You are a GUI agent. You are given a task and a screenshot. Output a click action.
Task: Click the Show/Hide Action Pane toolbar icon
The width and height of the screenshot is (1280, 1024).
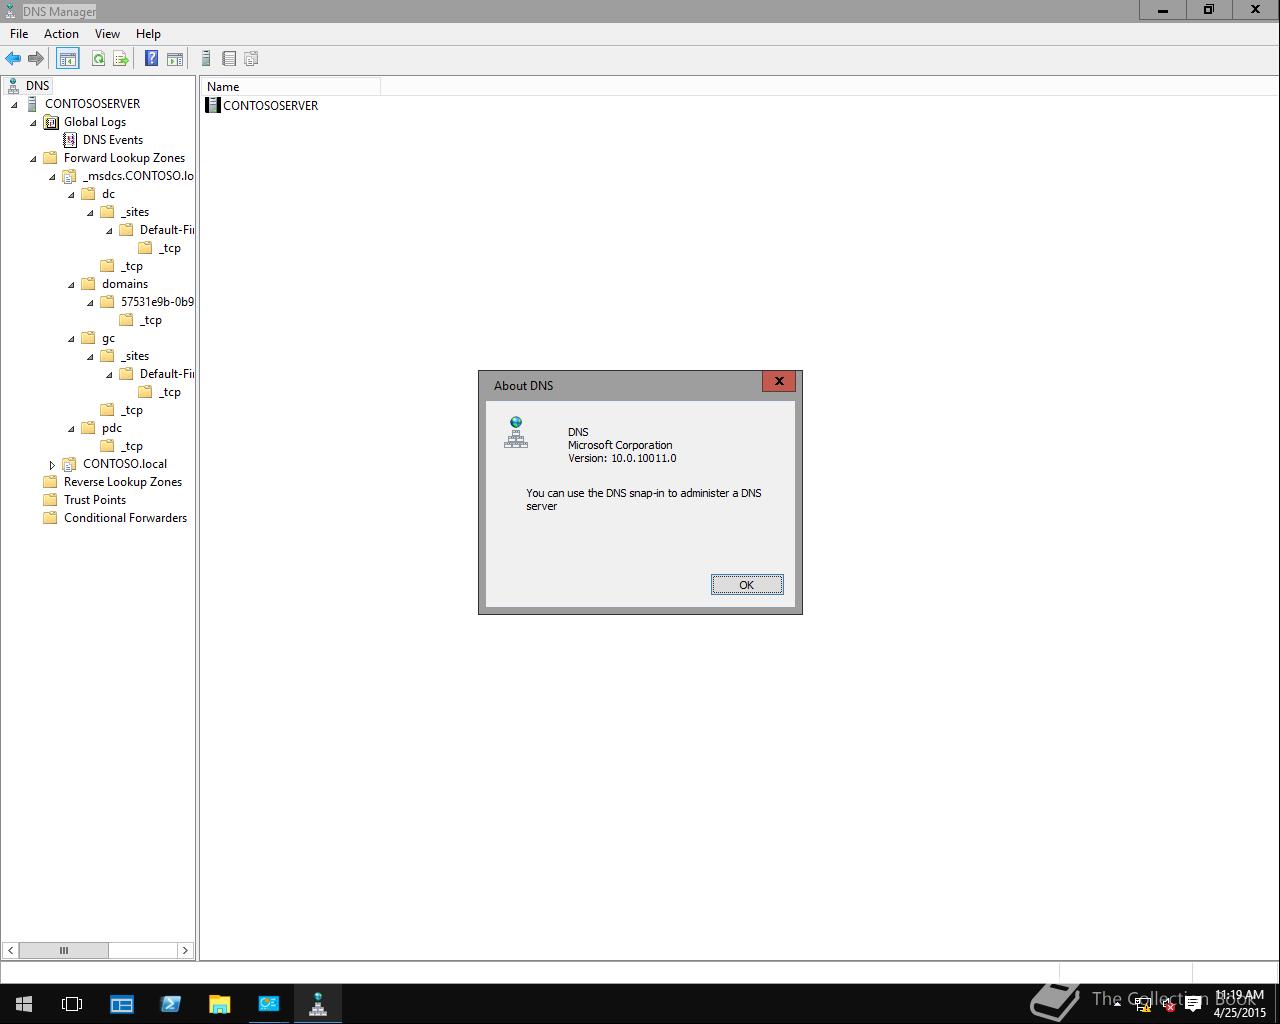pyautogui.click(x=174, y=59)
